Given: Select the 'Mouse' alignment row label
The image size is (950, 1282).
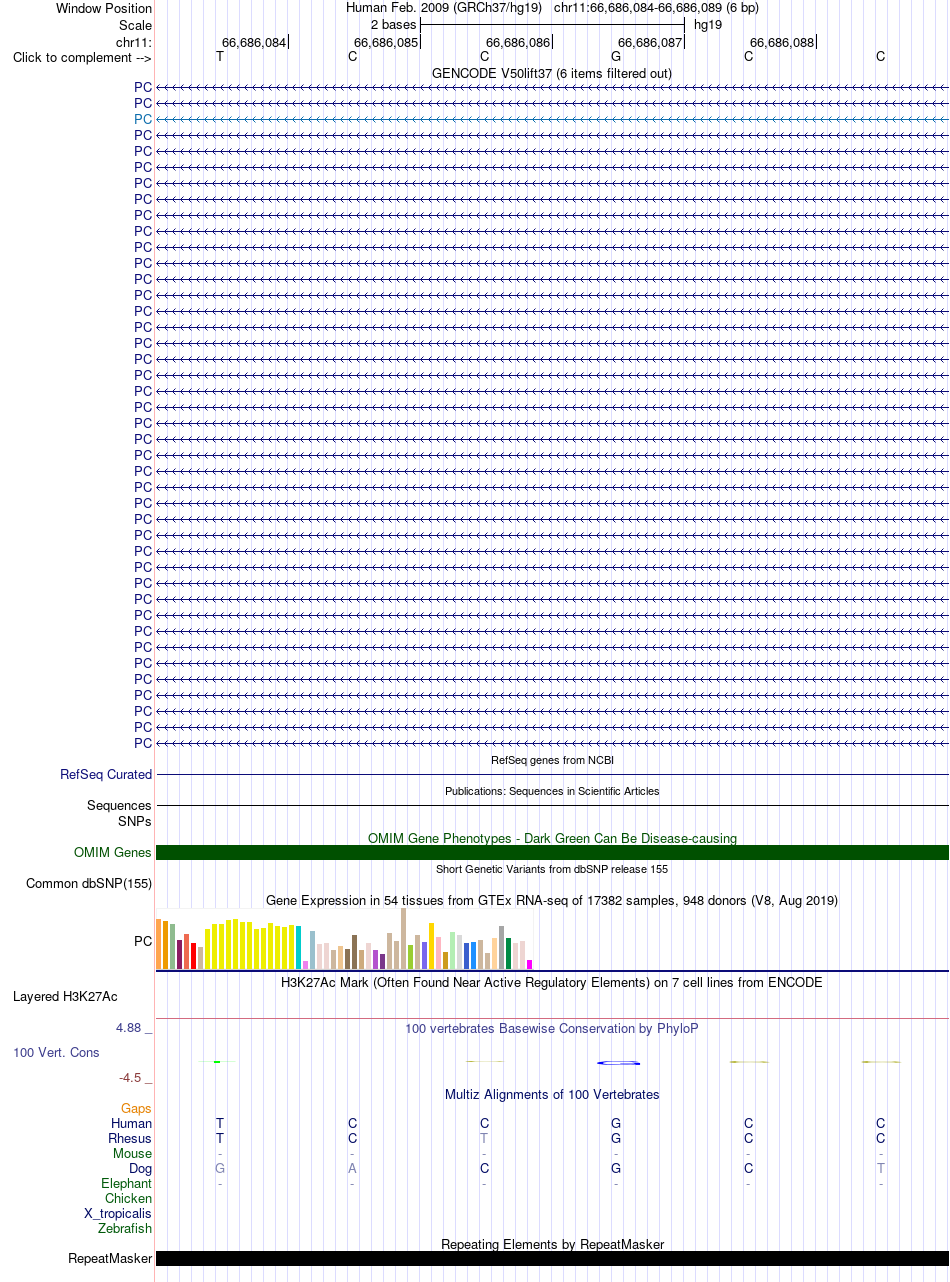Looking at the screenshot, I should coord(133,1154).
